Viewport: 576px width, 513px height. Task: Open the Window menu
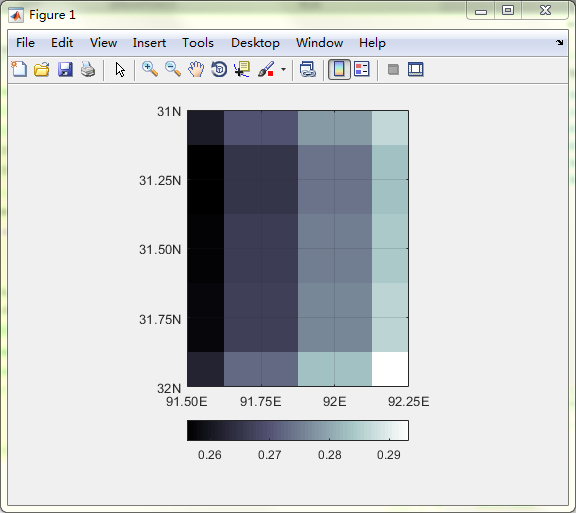coord(319,43)
